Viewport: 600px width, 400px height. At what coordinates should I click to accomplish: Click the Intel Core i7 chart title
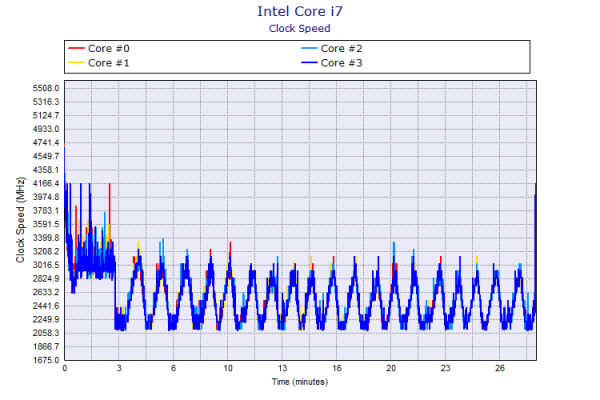300,11
